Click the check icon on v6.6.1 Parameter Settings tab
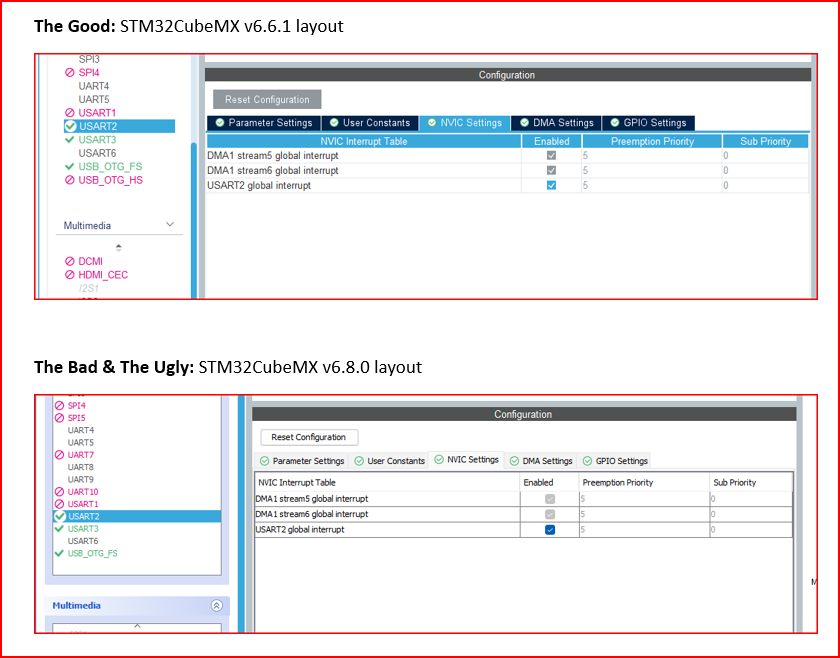The image size is (840, 658). (x=220, y=123)
